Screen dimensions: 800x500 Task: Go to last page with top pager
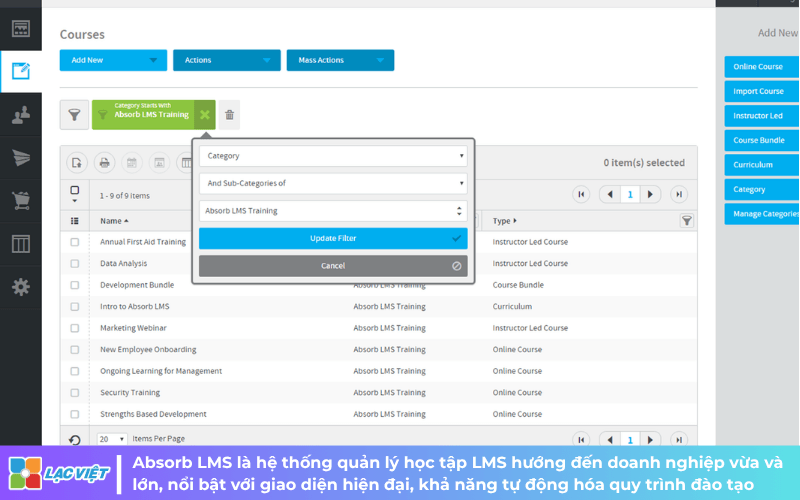679,194
